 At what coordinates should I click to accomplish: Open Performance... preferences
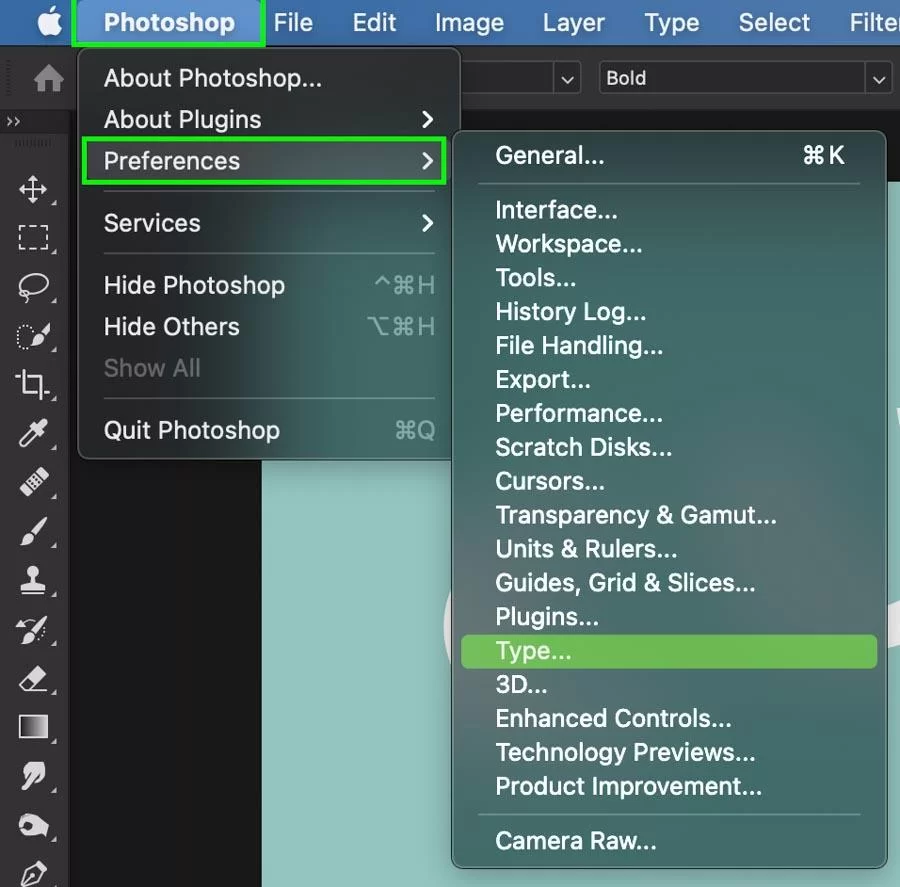(x=669, y=413)
